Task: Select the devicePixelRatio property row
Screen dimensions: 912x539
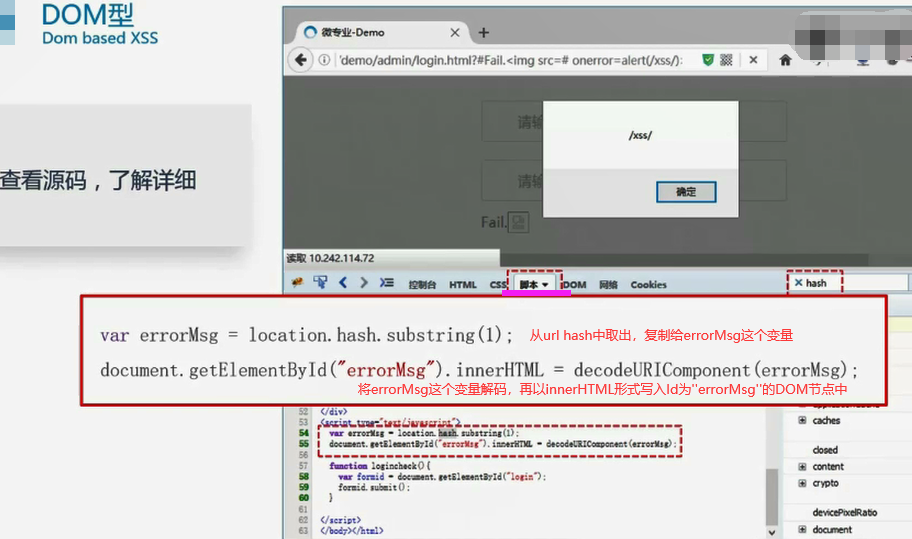Action: pos(845,512)
